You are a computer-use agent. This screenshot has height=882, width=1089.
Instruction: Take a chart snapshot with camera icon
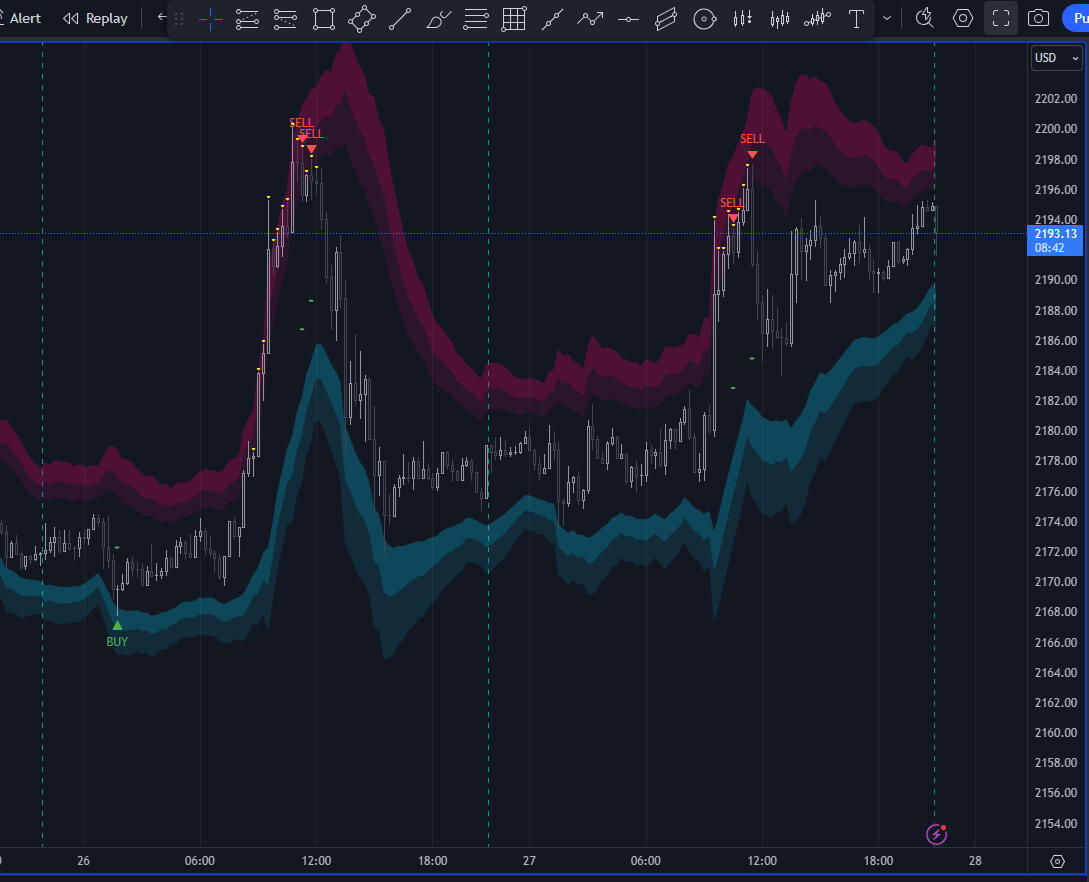point(1039,19)
